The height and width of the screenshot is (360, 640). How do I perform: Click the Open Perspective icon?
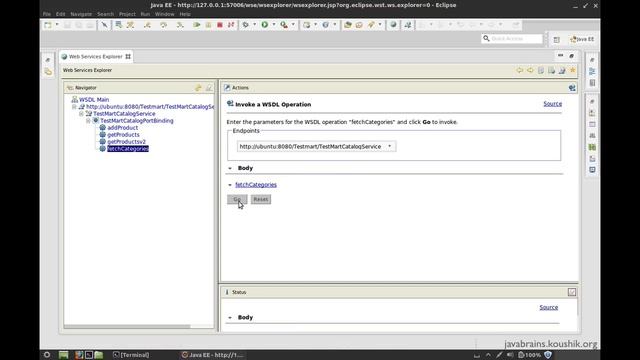(x=557, y=39)
